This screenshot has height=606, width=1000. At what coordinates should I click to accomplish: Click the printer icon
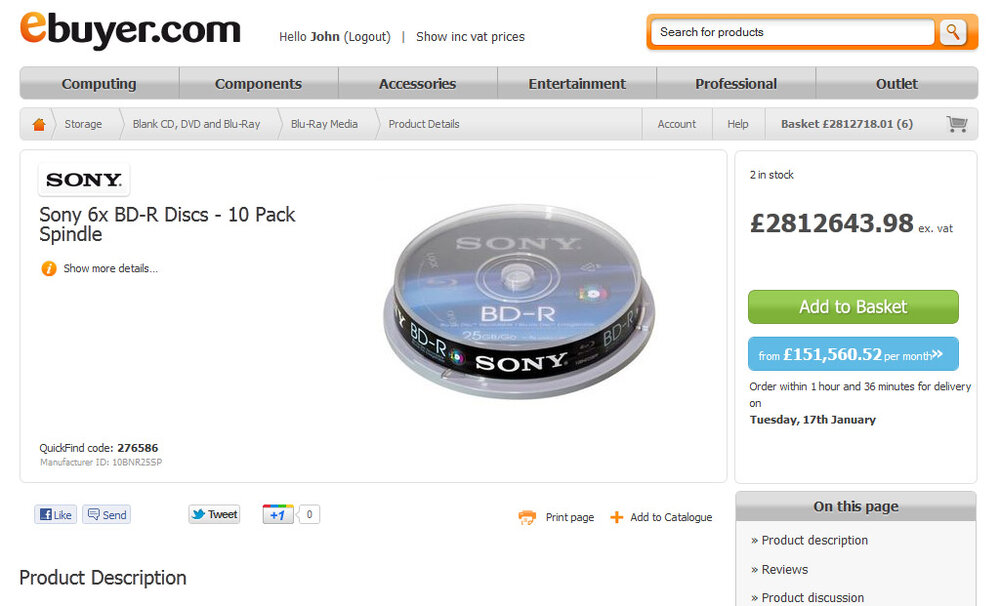527,517
